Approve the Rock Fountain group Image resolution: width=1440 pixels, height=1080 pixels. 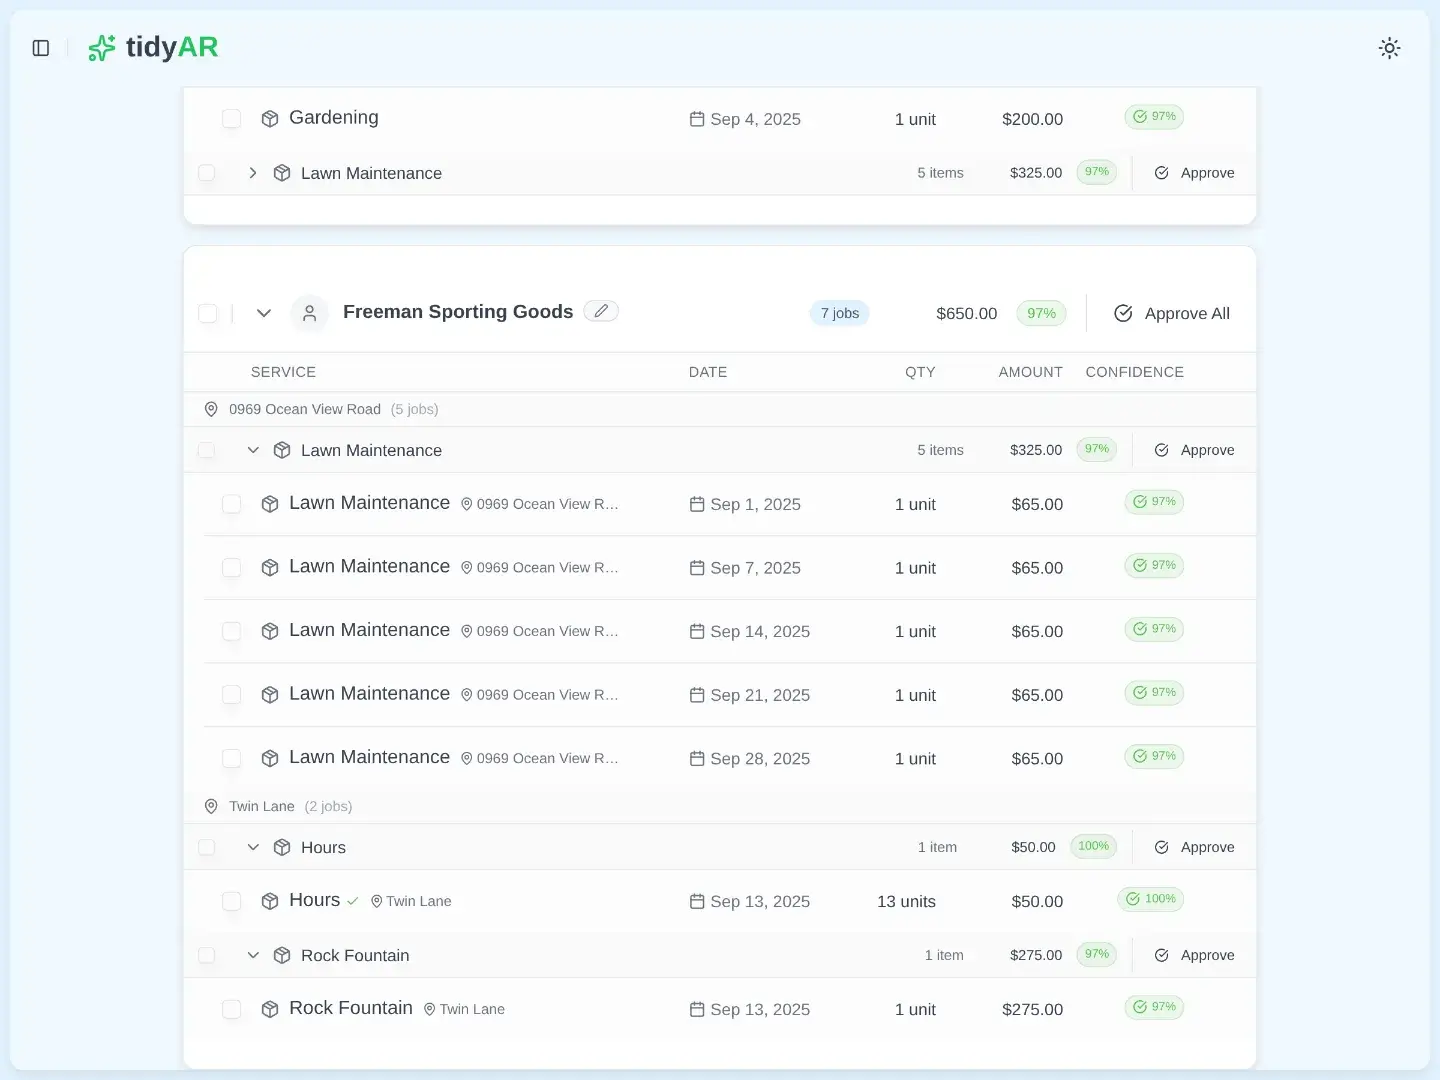(1194, 955)
